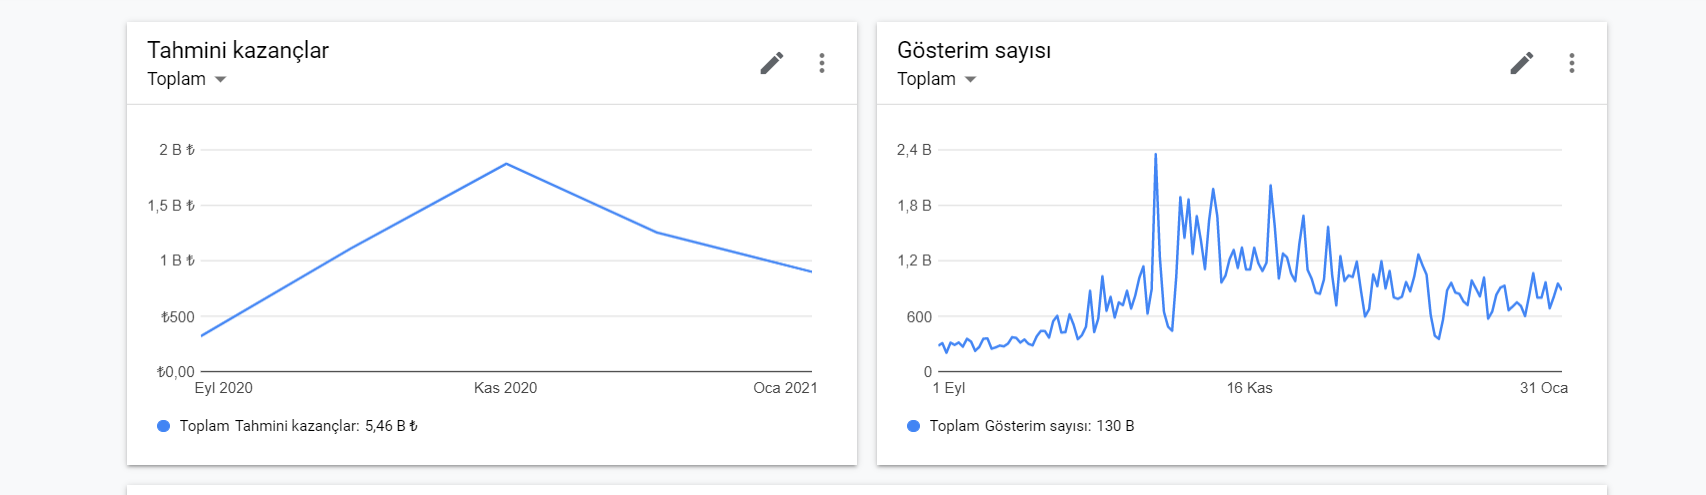
Task: Click the 31 Oca axis label
Action: 1544,388
